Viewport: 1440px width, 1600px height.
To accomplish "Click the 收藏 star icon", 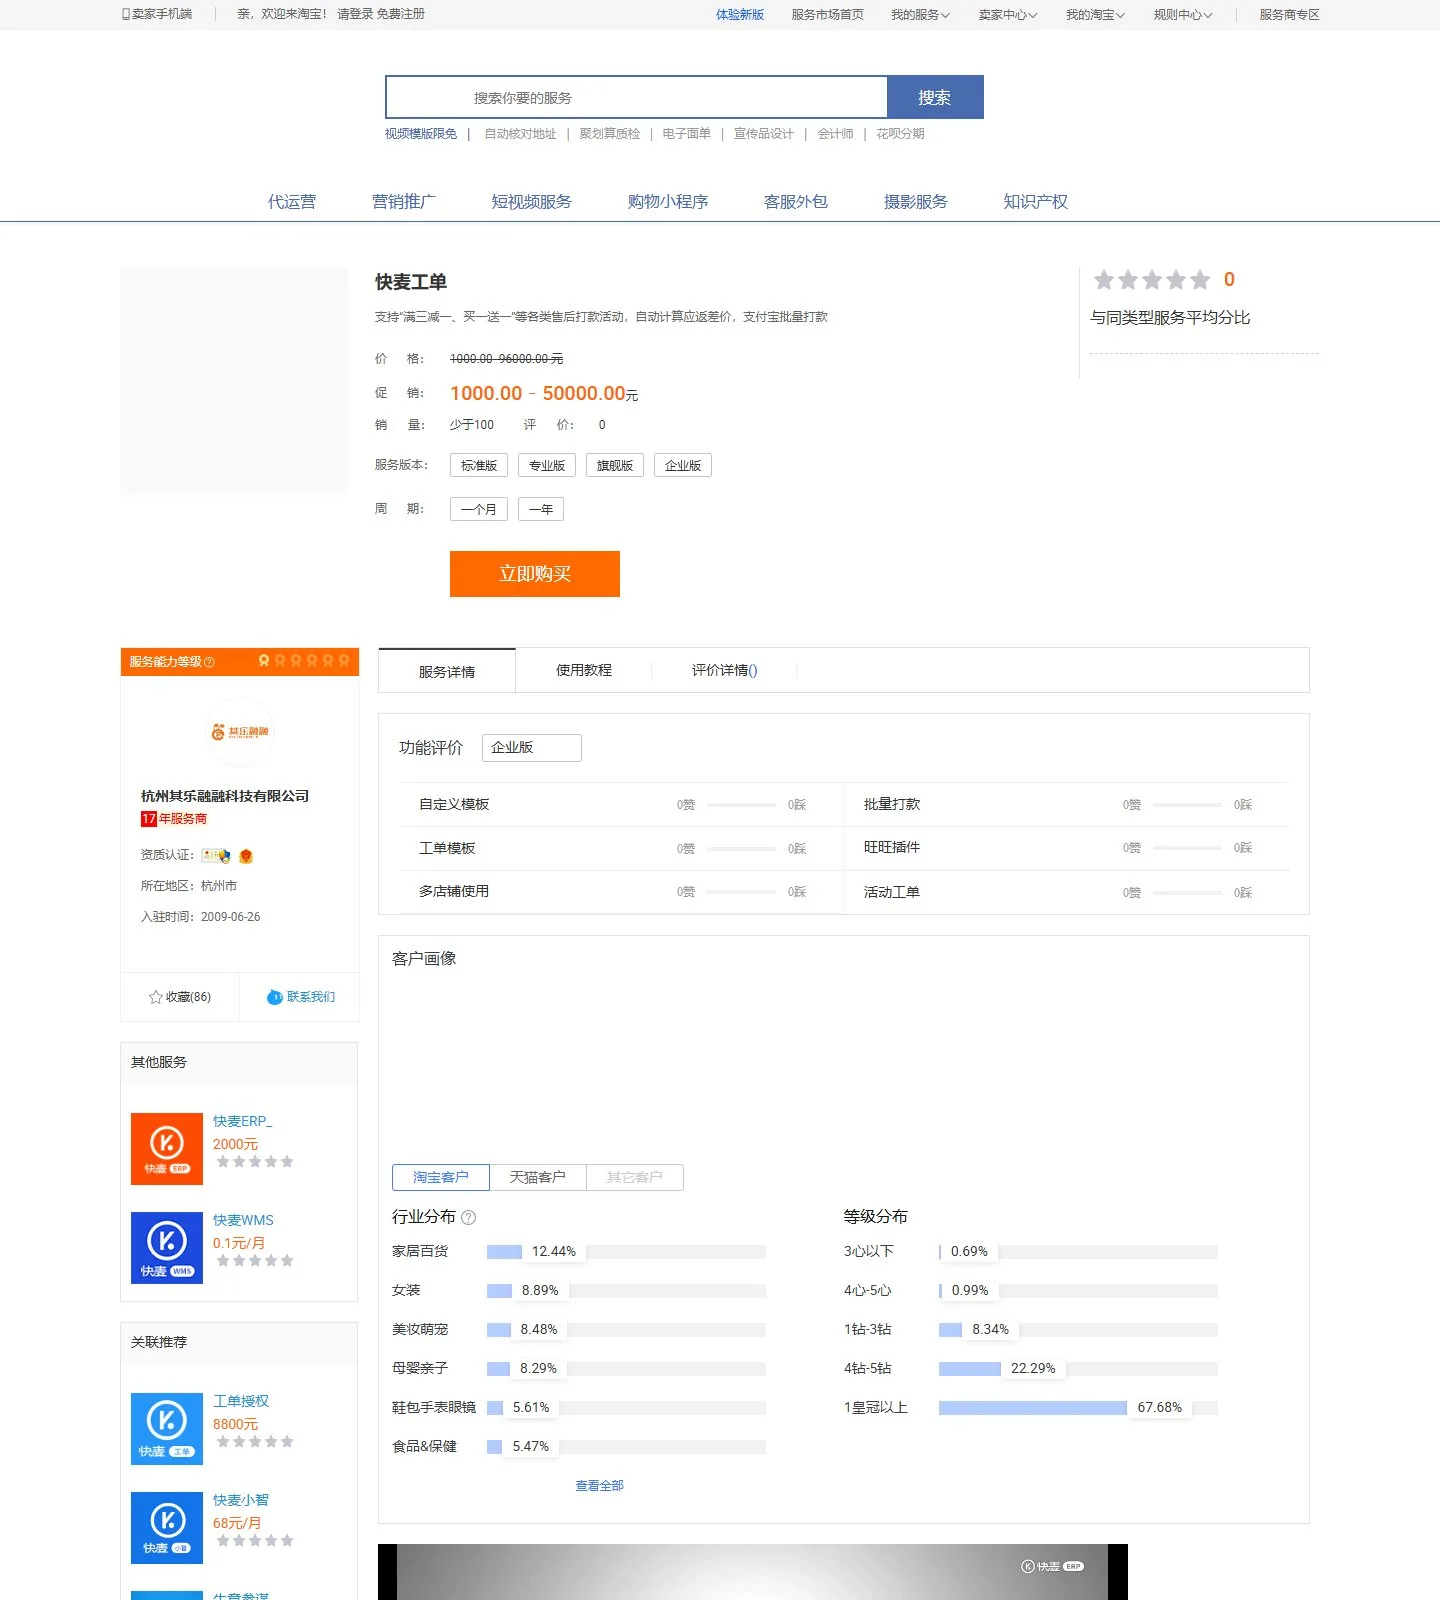I will tap(155, 997).
